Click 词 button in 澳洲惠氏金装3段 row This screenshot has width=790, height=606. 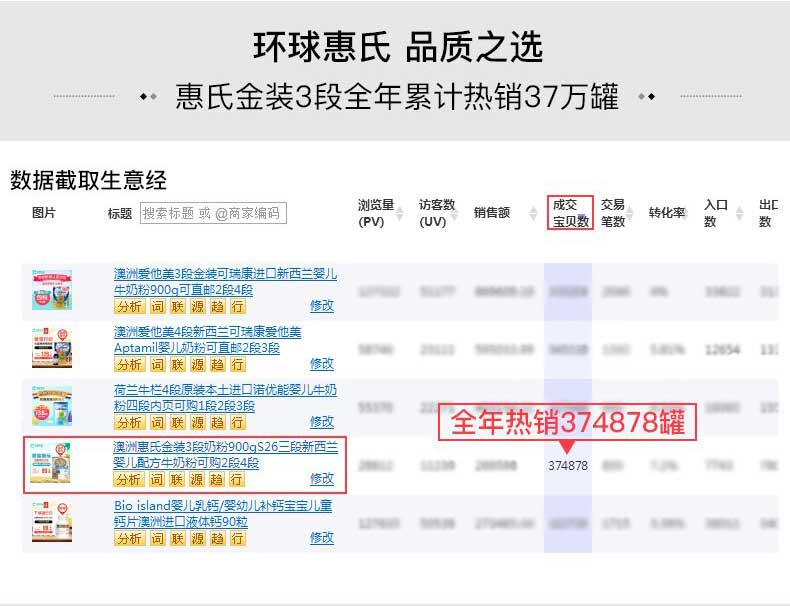click(157, 480)
